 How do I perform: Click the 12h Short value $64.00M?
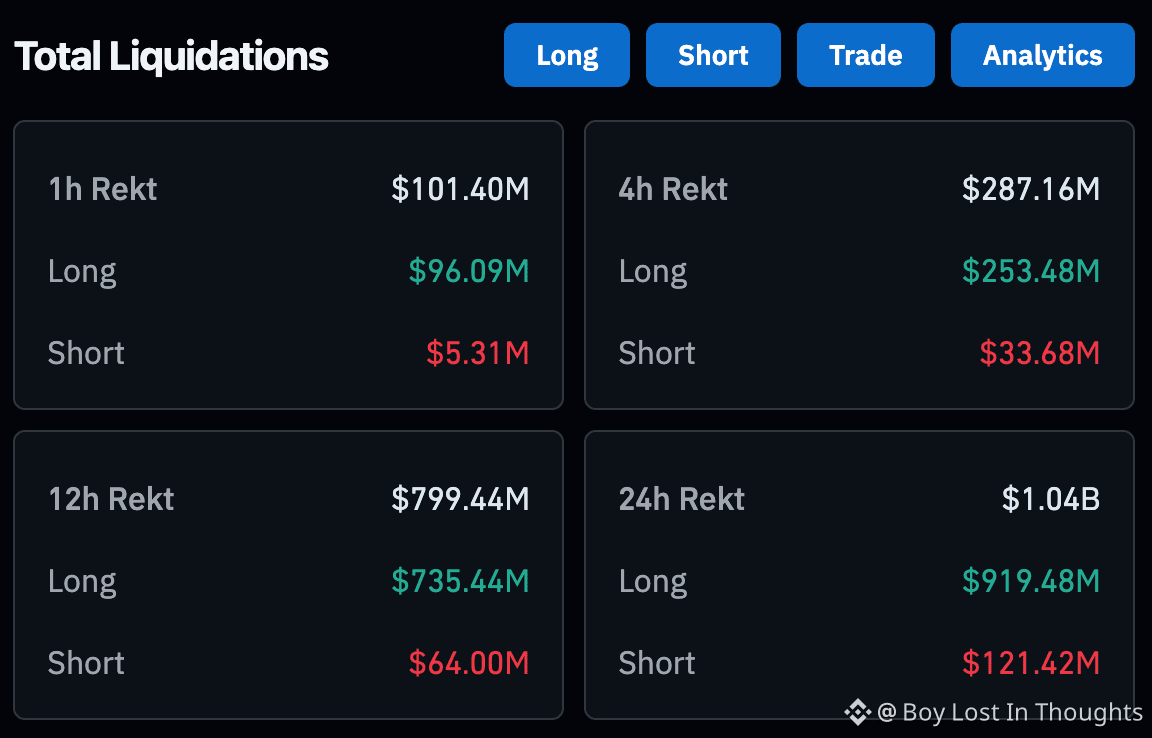tap(469, 663)
